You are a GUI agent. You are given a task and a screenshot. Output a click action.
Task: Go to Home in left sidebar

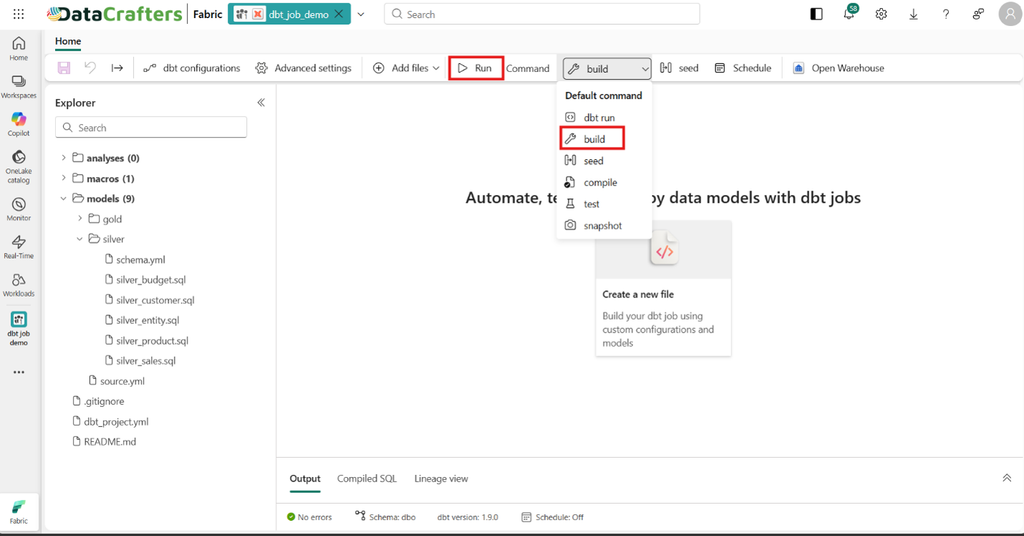click(x=18, y=48)
